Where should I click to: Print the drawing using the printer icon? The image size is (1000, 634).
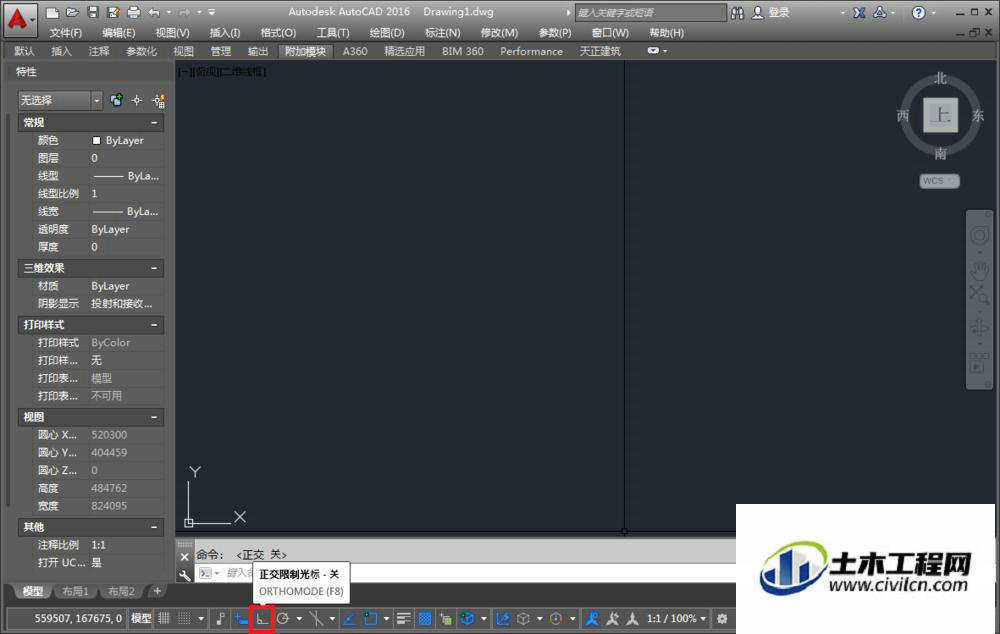click(x=133, y=12)
